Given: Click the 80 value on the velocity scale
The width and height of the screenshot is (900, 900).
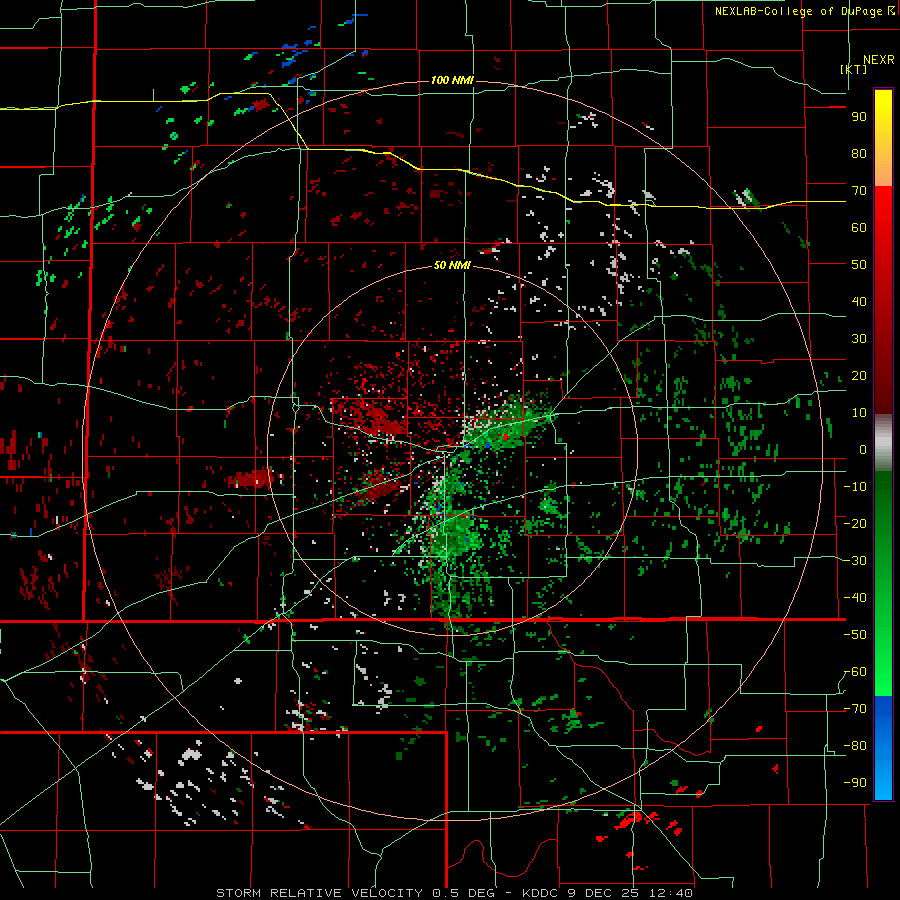Looking at the screenshot, I should coord(859,153).
